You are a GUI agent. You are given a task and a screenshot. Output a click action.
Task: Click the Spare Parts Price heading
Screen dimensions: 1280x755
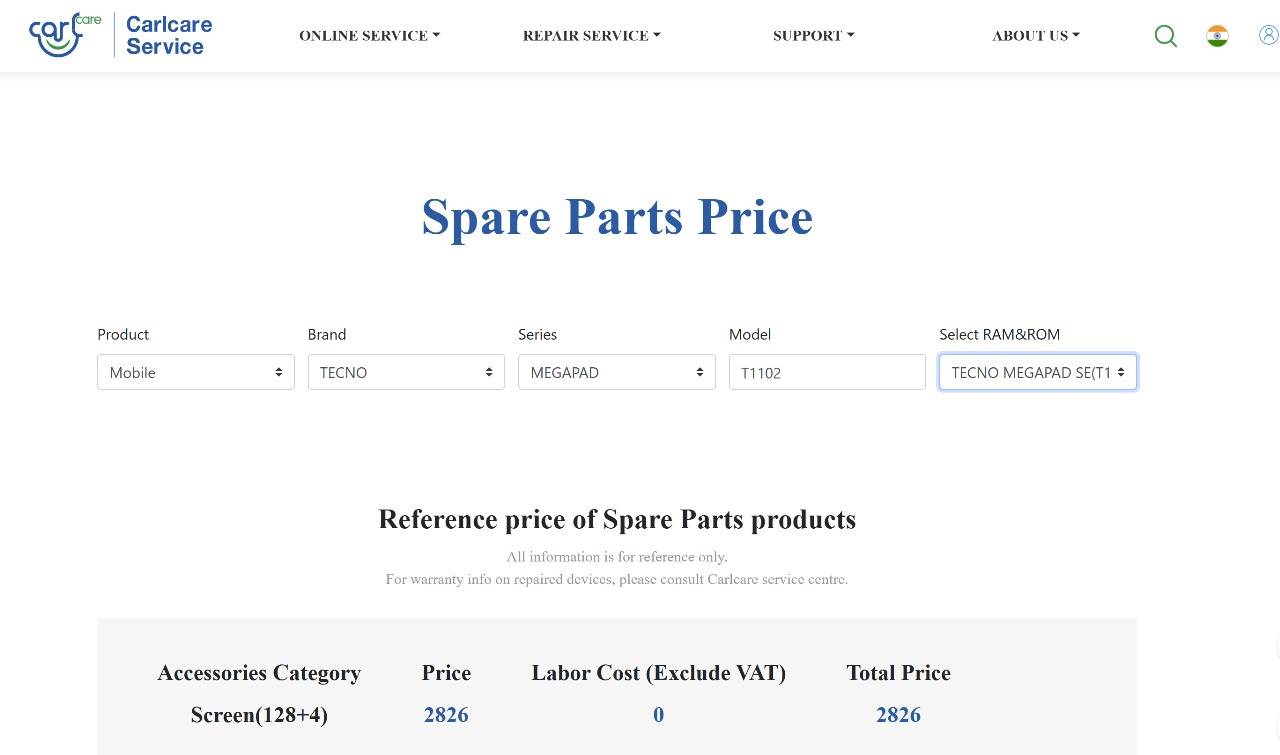point(617,216)
